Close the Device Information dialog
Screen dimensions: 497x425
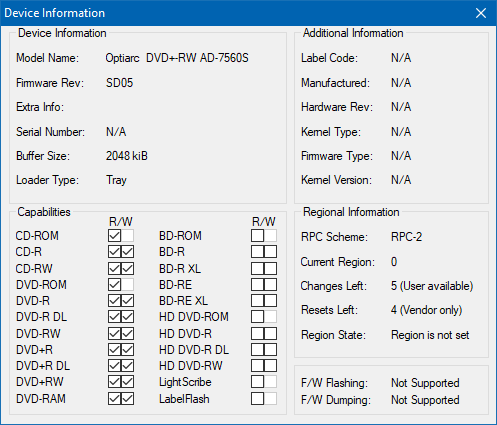click(x=481, y=13)
